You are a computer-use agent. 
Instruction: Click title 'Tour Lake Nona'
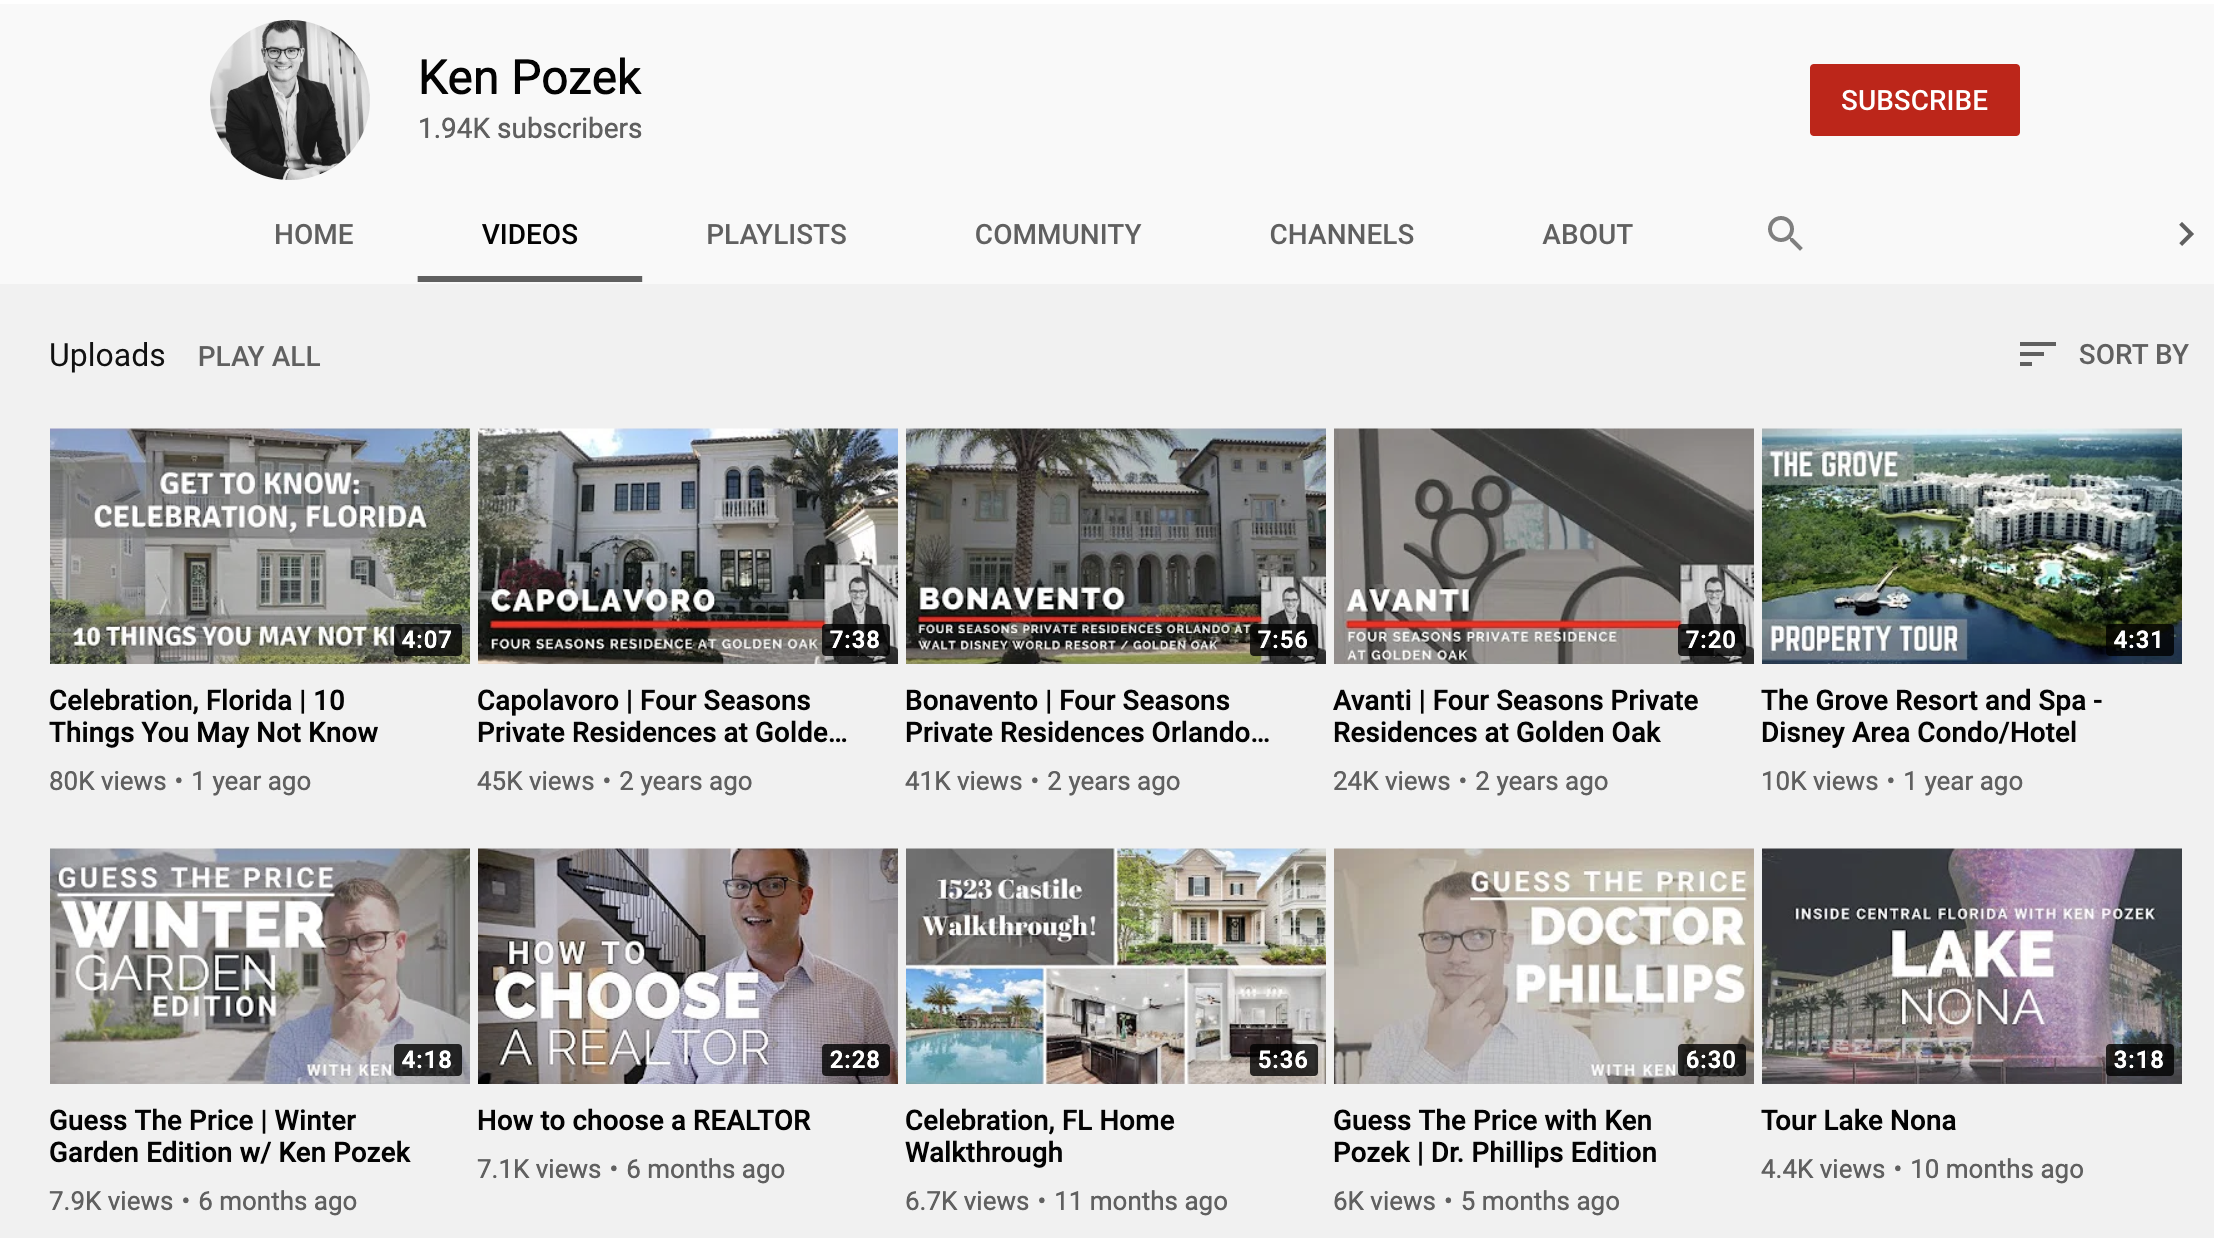pos(1858,1120)
